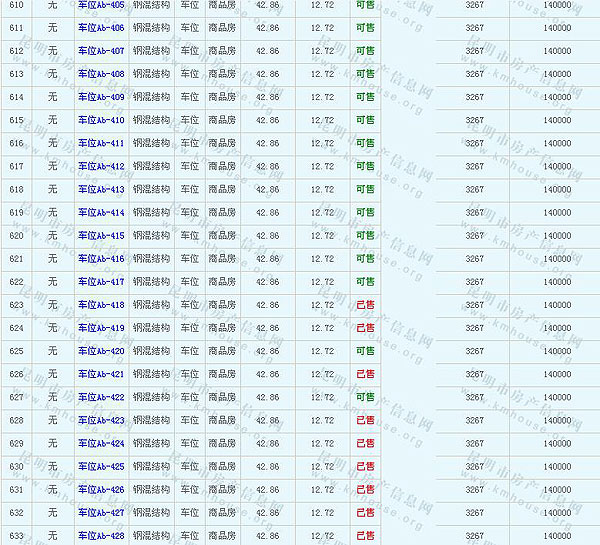Viewport: 600px width, 545px height.
Task: Open the 车位Ab-417 link
Action: [x=101, y=282]
